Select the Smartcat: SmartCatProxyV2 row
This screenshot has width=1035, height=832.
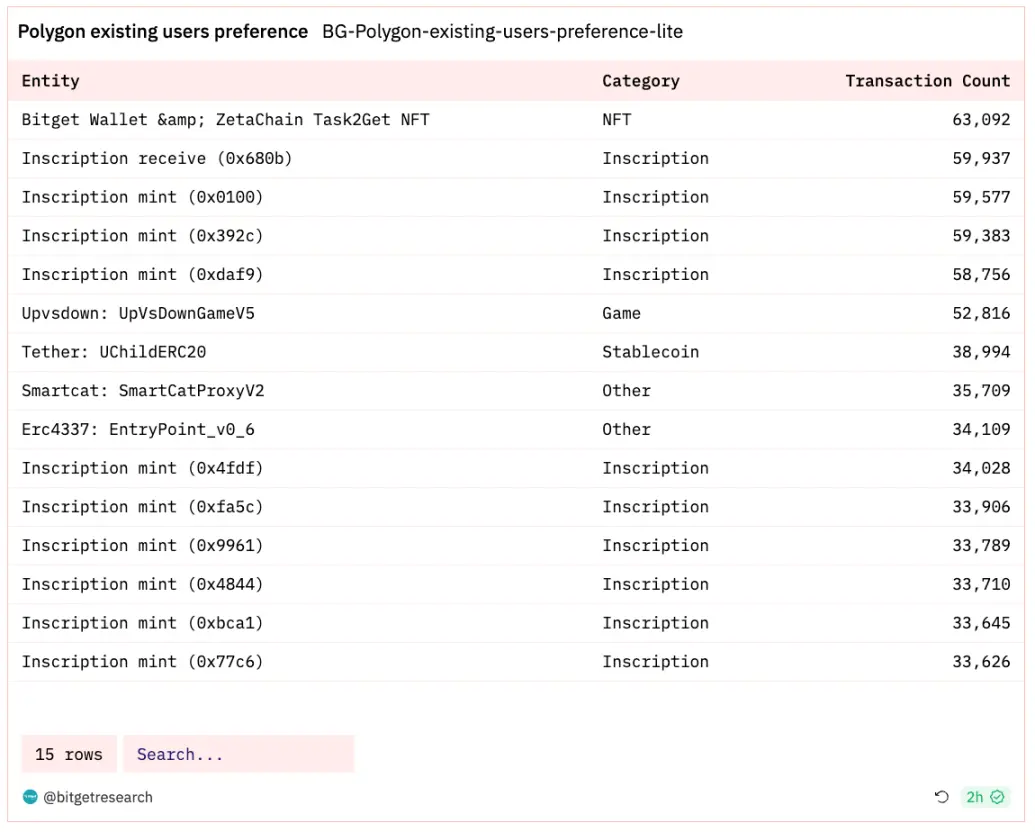click(x=143, y=391)
